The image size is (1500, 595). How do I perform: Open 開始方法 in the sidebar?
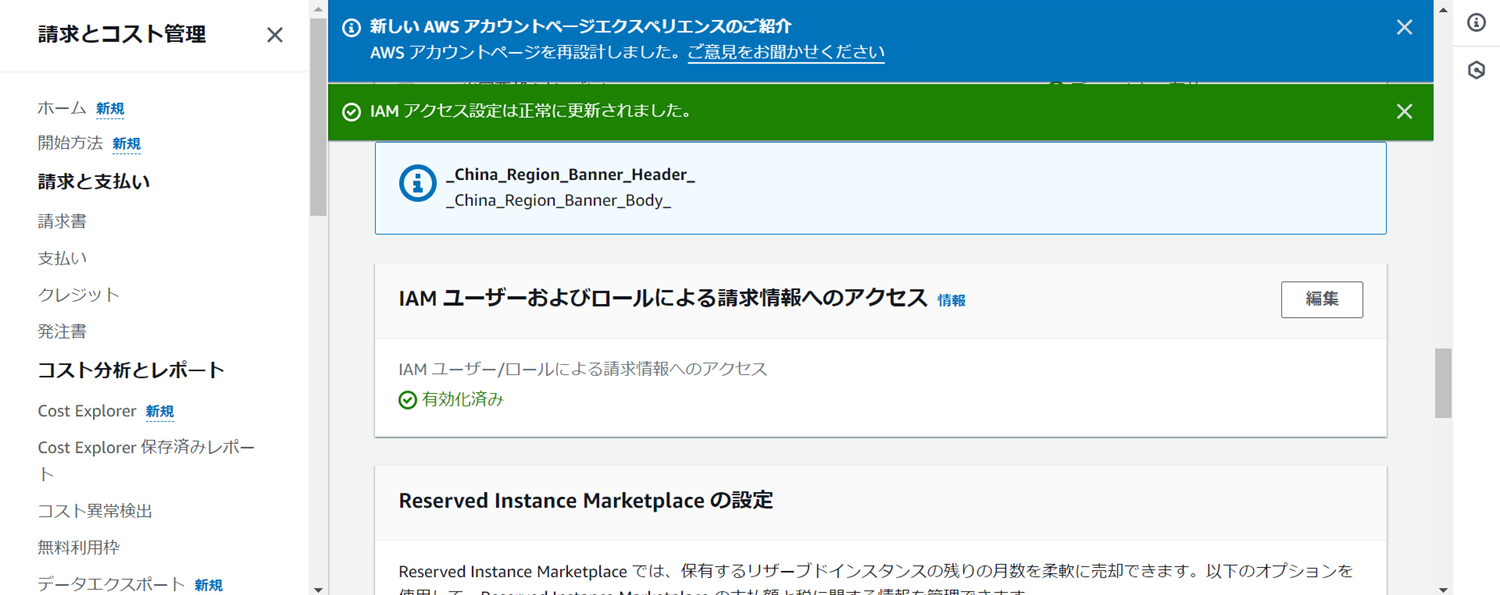point(70,143)
